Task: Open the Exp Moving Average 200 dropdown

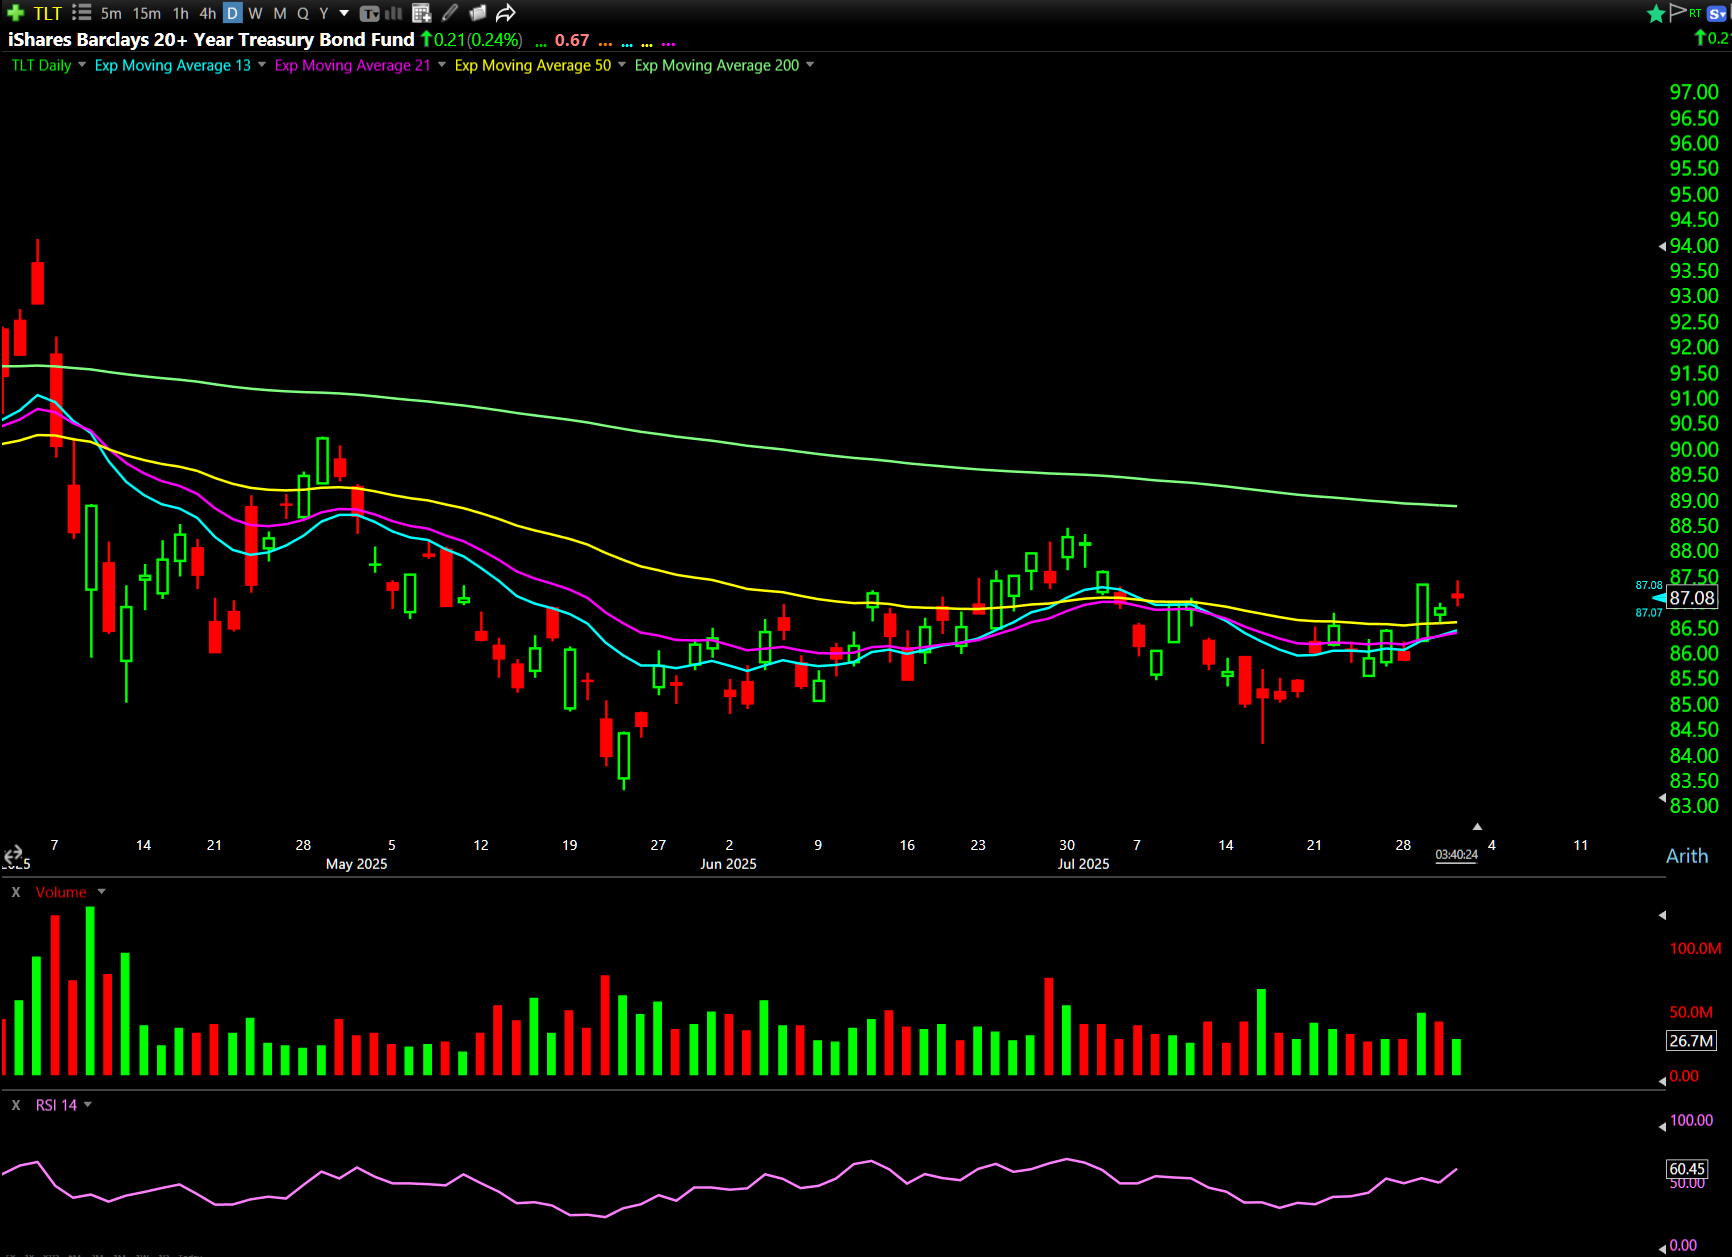Action: pos(810,65)
